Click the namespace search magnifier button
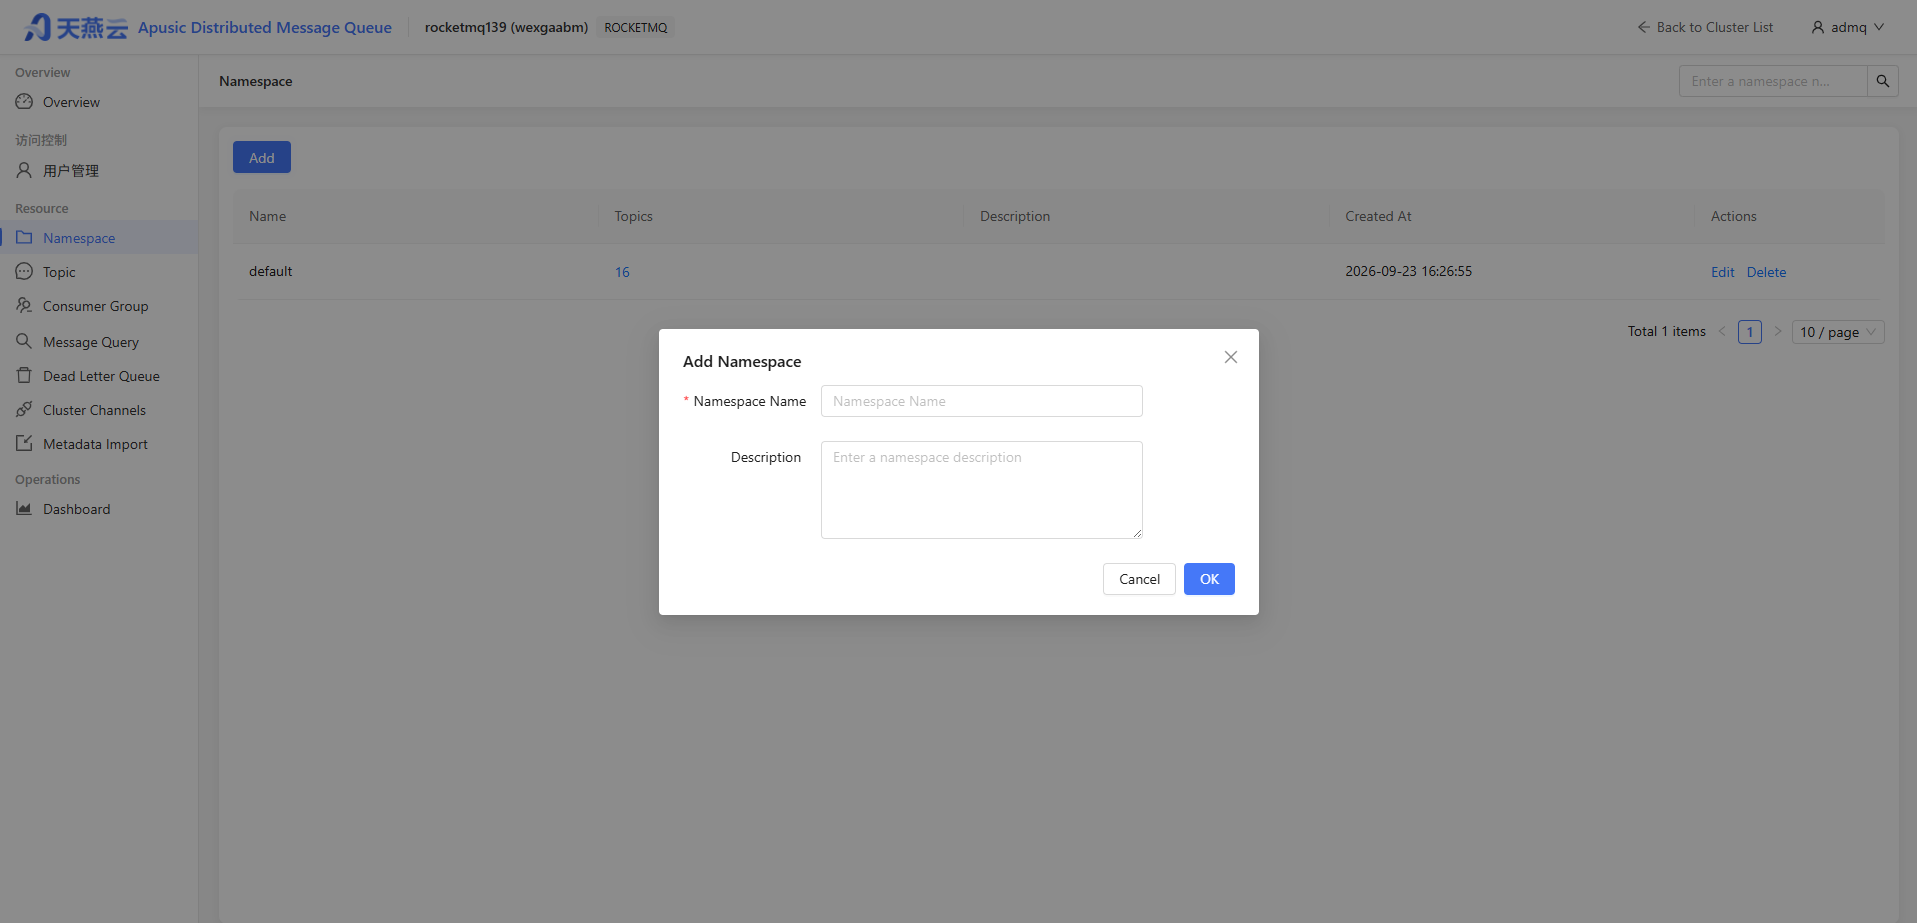1917x923 pixels. click(x=1883, y=81)
